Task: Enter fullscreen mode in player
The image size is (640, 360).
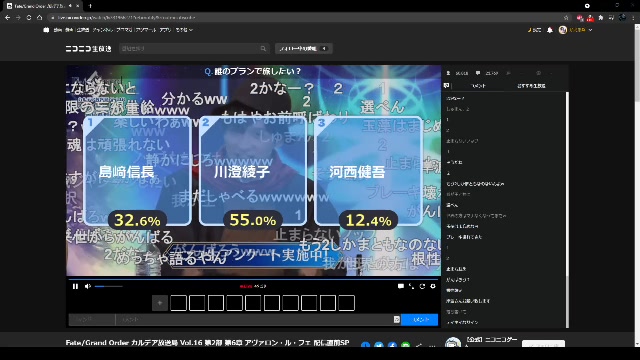Action: (411, 287)
